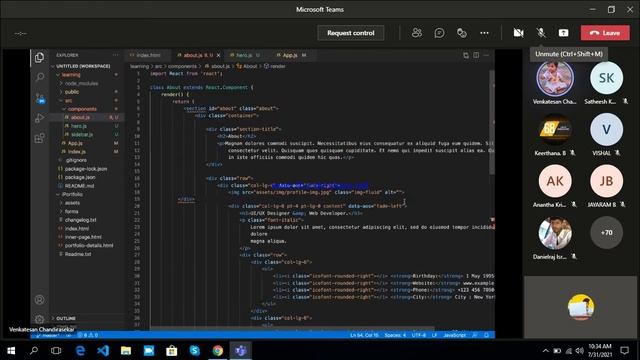Screen dimensions: 640x360
Task: Open VS Code Explorer view icon
Action: (x=40, y=58)
